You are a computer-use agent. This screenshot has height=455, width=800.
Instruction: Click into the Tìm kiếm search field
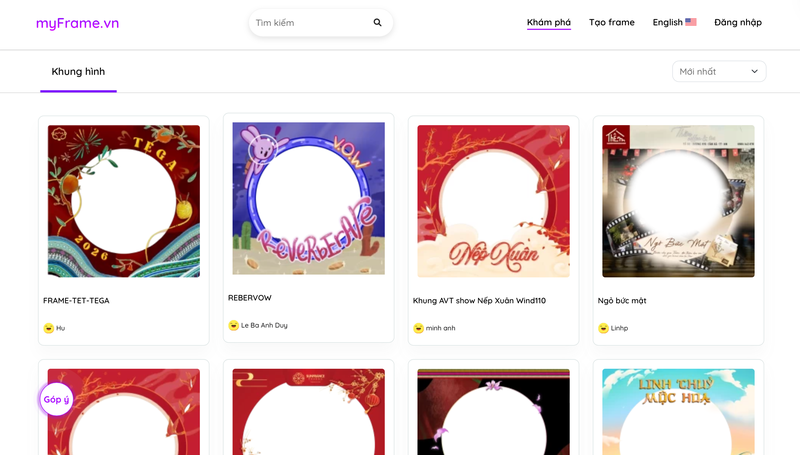pos(312,22)
